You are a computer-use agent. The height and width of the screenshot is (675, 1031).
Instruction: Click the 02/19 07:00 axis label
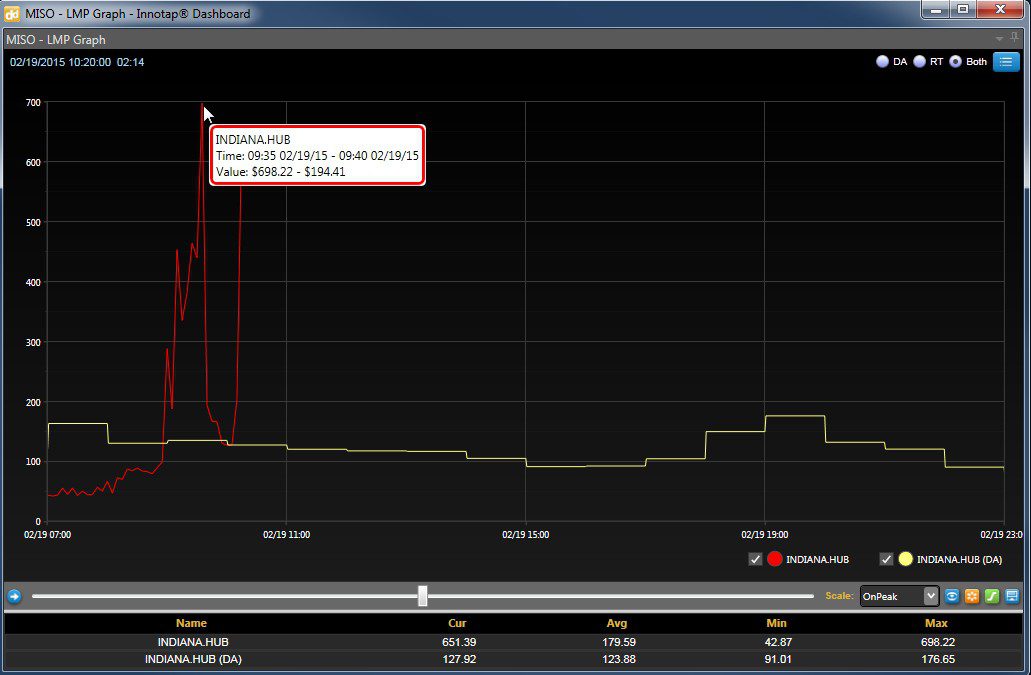pyautogui.click(x=47, y=534)
